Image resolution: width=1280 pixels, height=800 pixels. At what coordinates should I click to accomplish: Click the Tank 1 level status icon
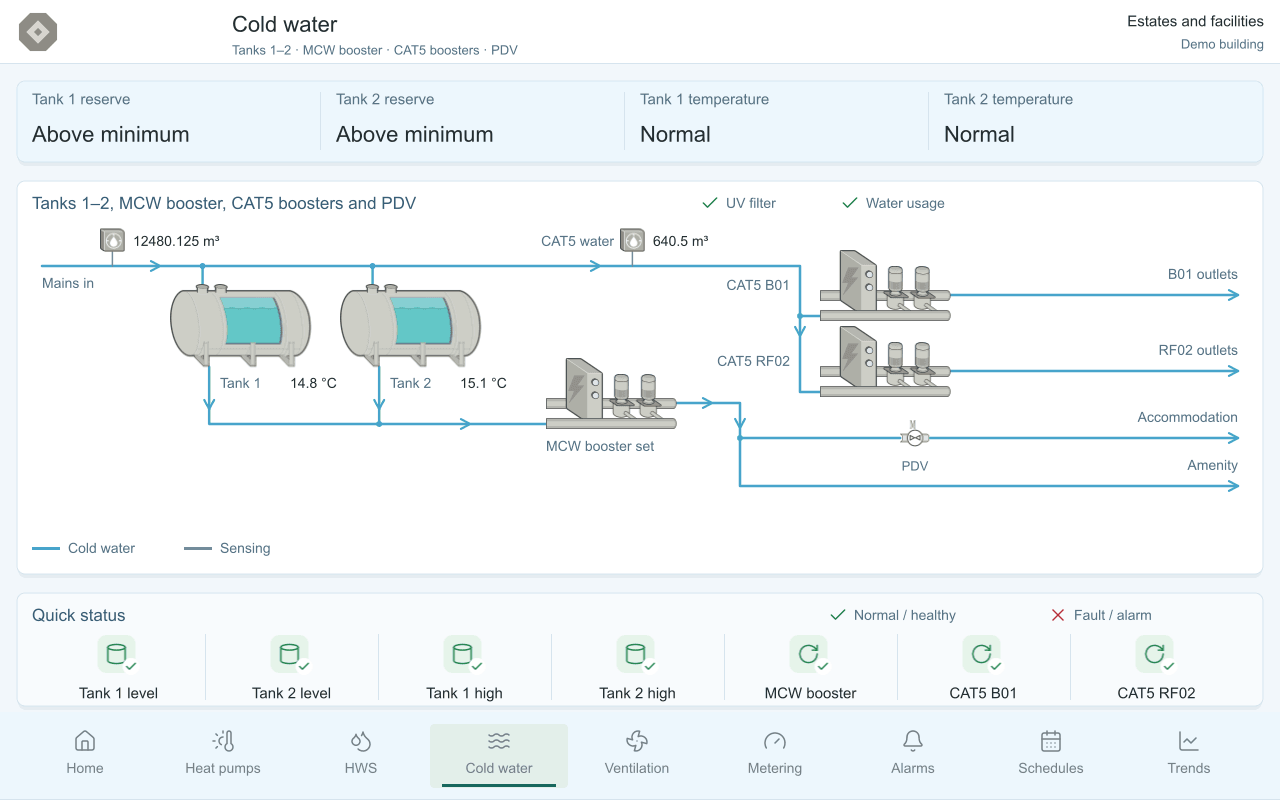(118, 655)
